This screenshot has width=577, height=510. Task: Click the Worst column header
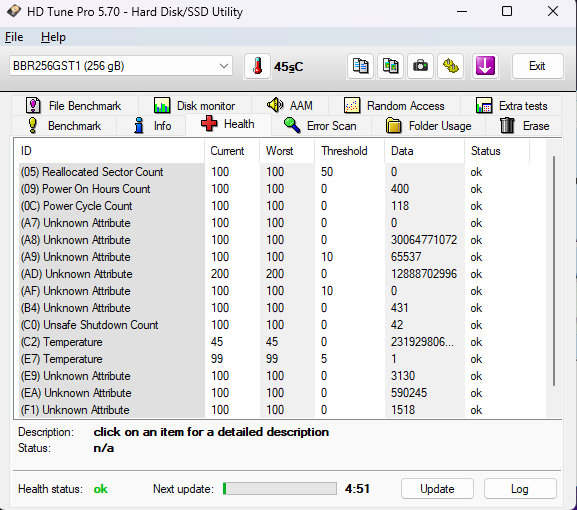(x=287, y=151)
